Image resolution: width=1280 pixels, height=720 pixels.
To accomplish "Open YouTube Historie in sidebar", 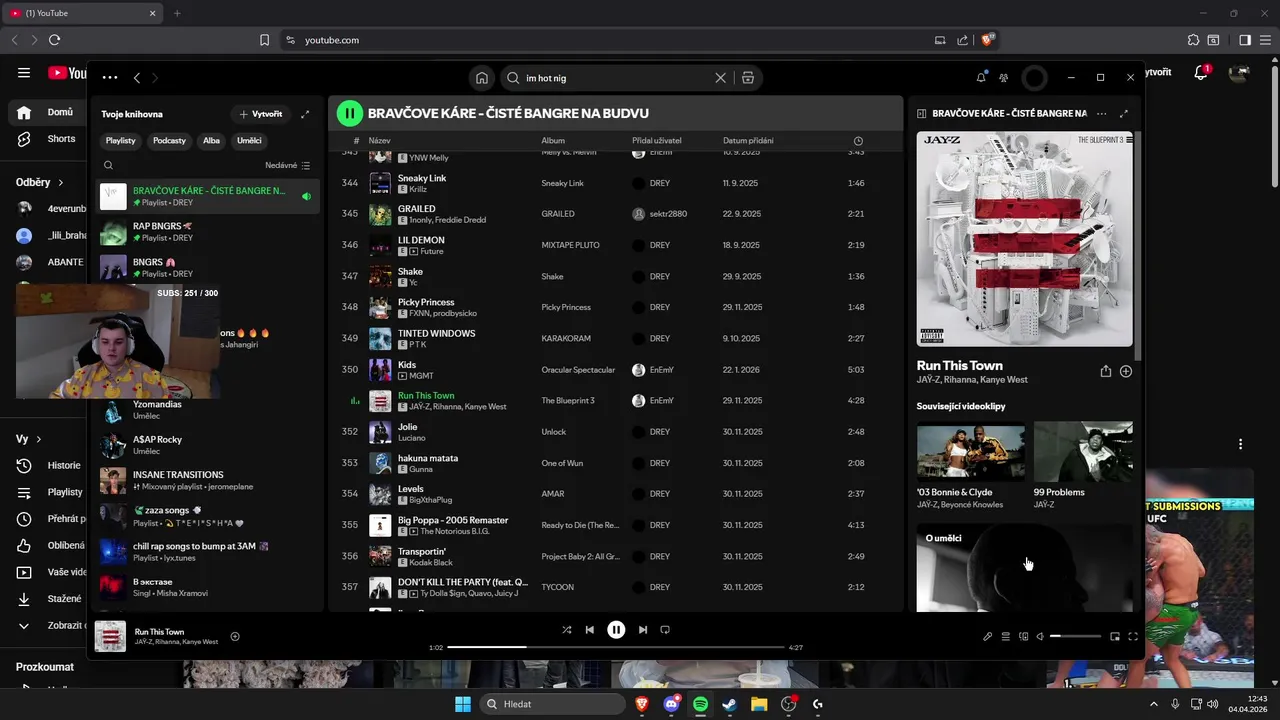I will (48, 465).
